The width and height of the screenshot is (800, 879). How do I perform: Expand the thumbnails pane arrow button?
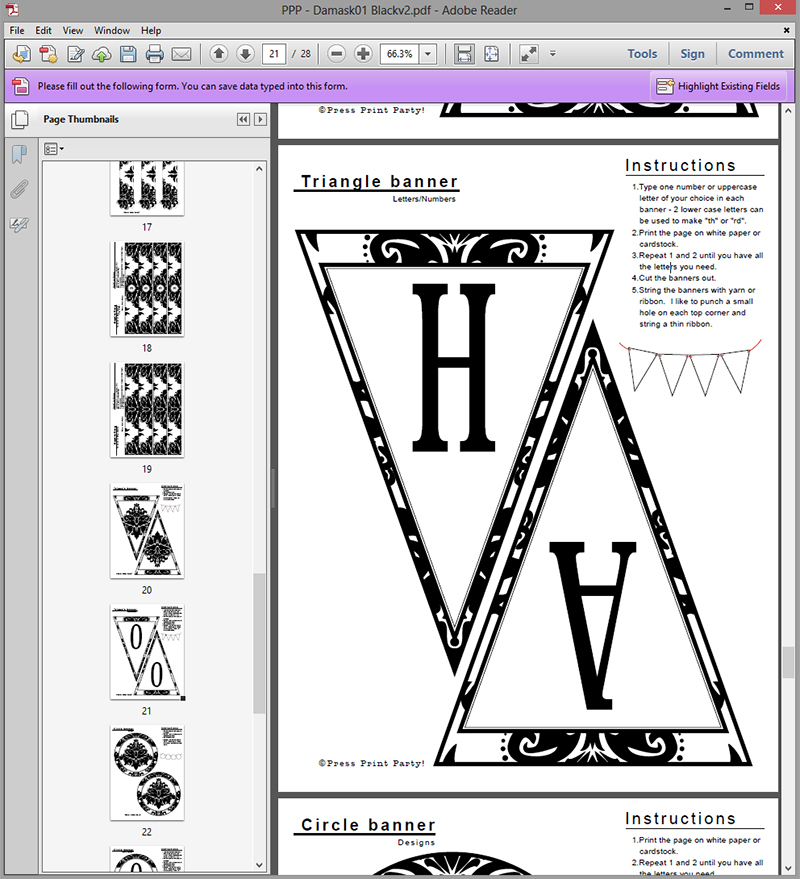click(260, 119)
